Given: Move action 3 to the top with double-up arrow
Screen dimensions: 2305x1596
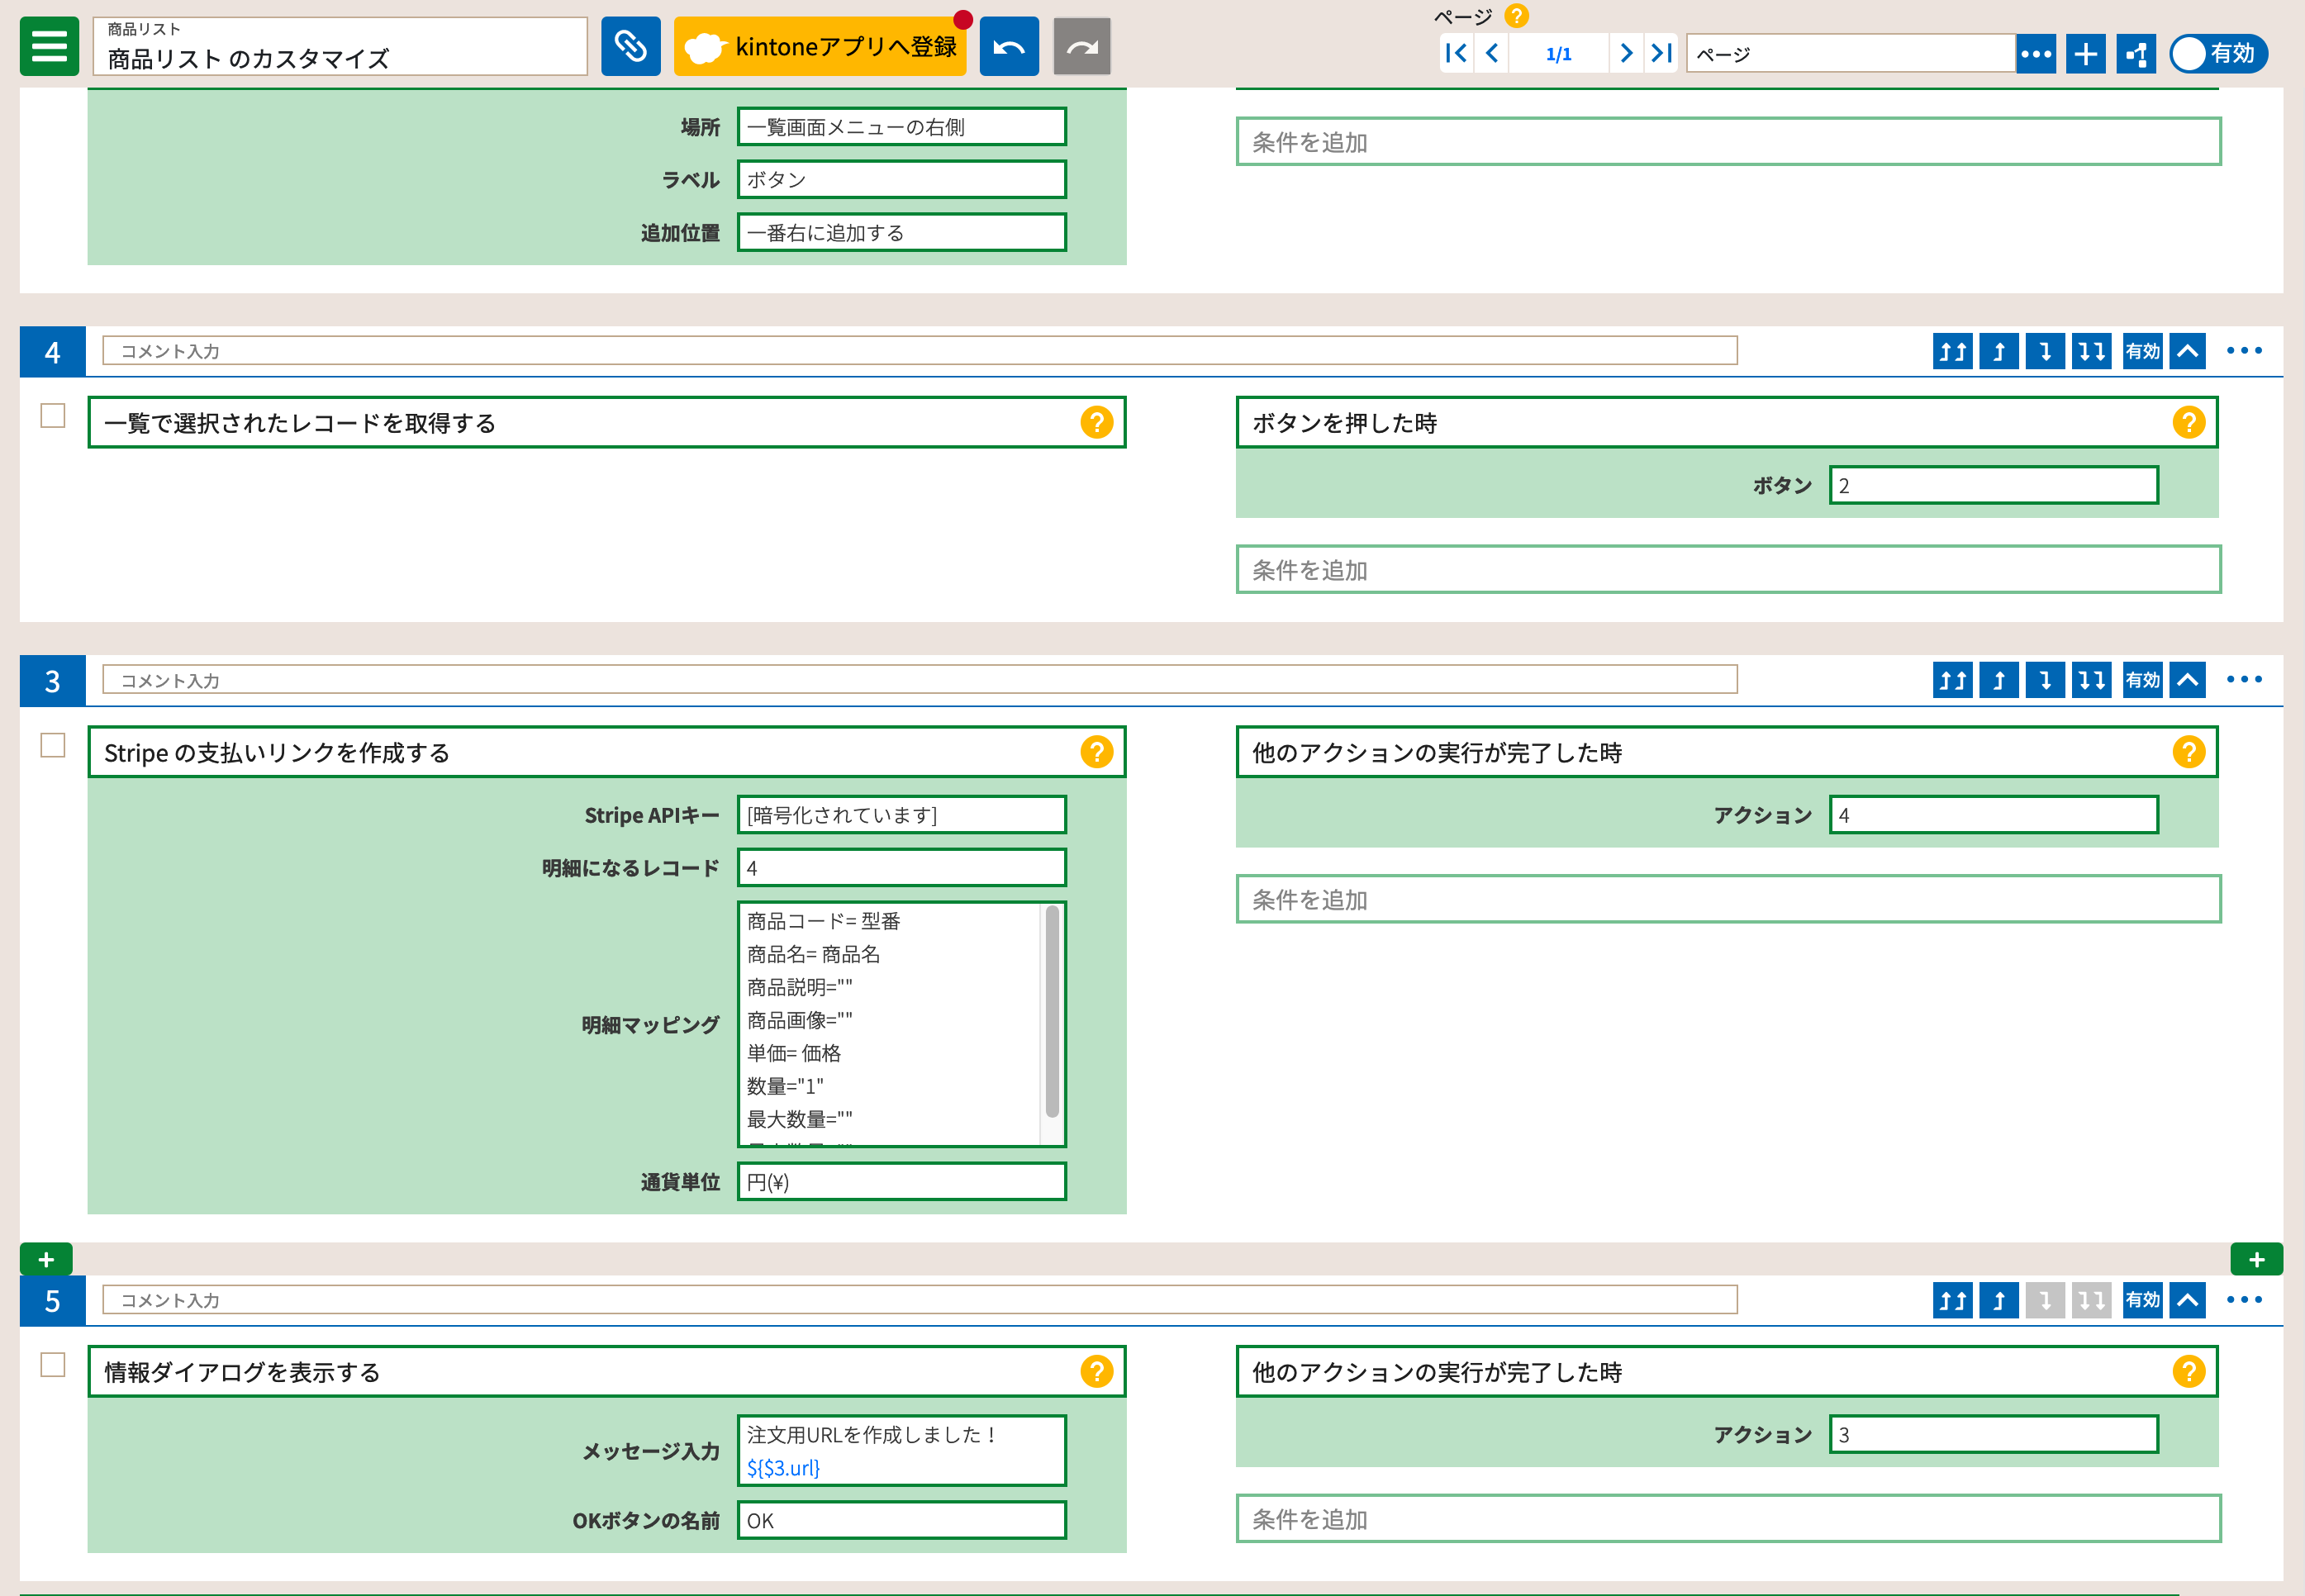Looking at the screenshot, I should coord(1952,680).
